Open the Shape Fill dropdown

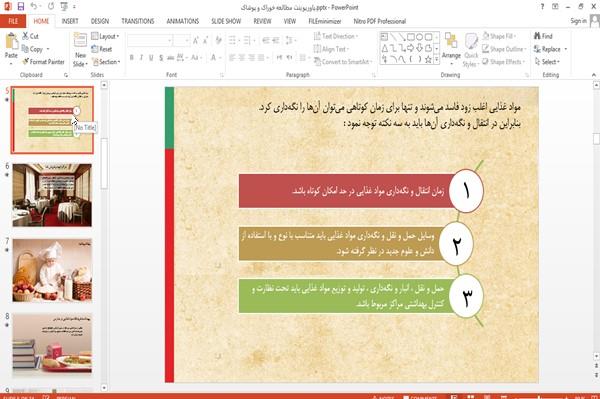click(x=499, y=36)
